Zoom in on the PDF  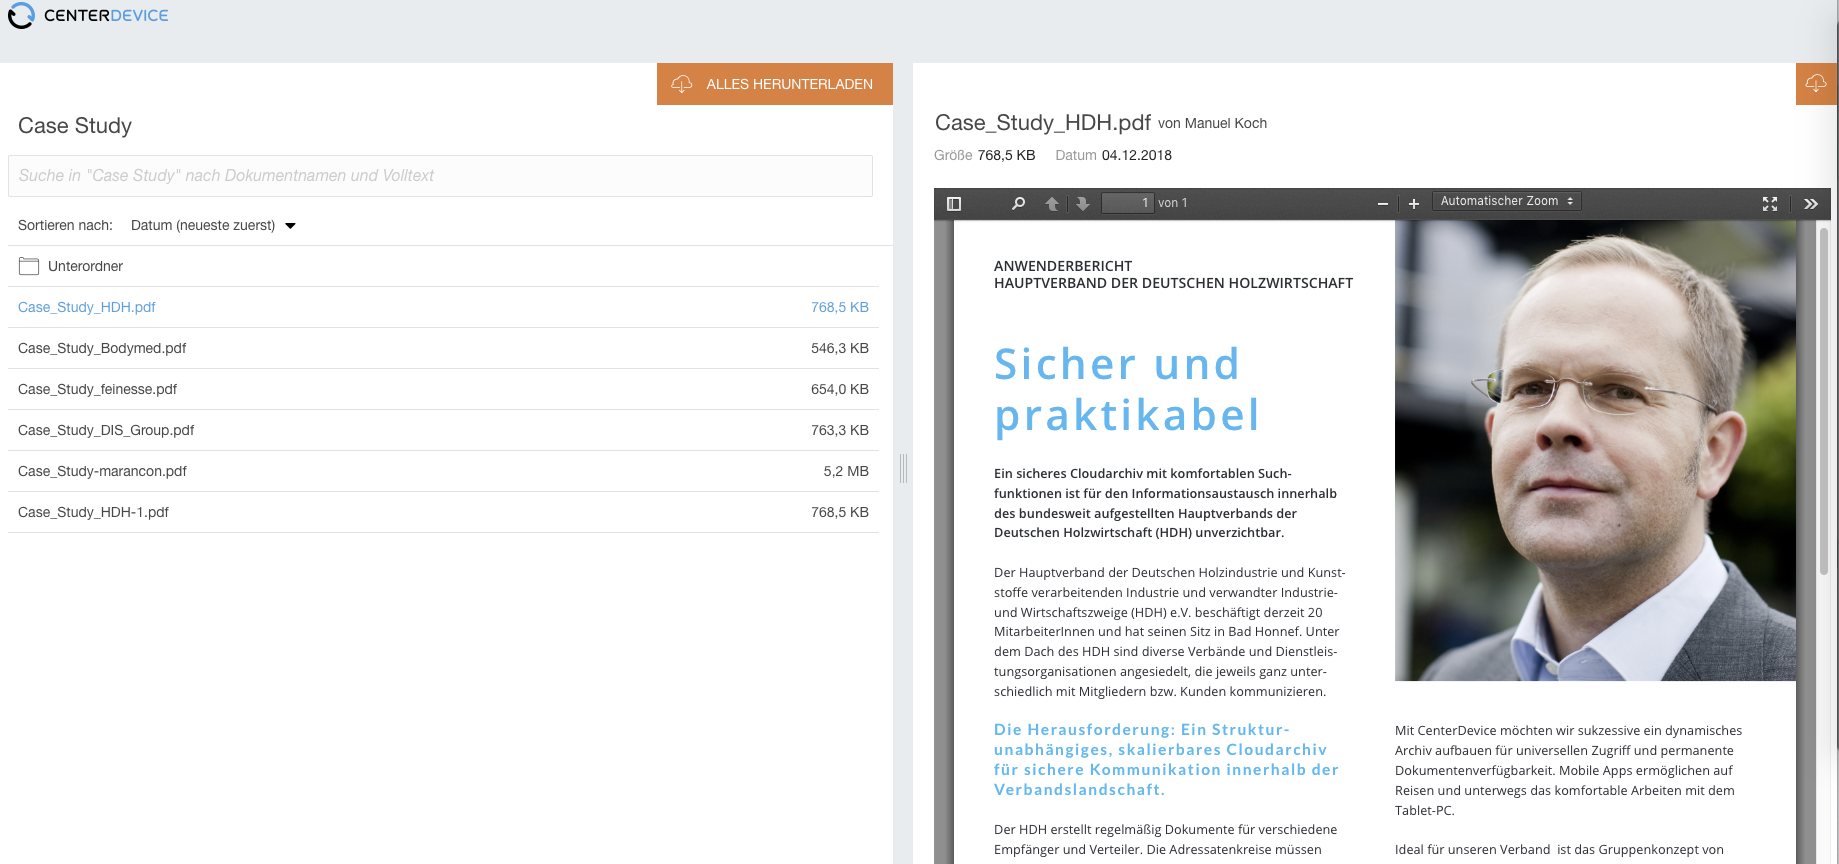(x=1414, y=204)
